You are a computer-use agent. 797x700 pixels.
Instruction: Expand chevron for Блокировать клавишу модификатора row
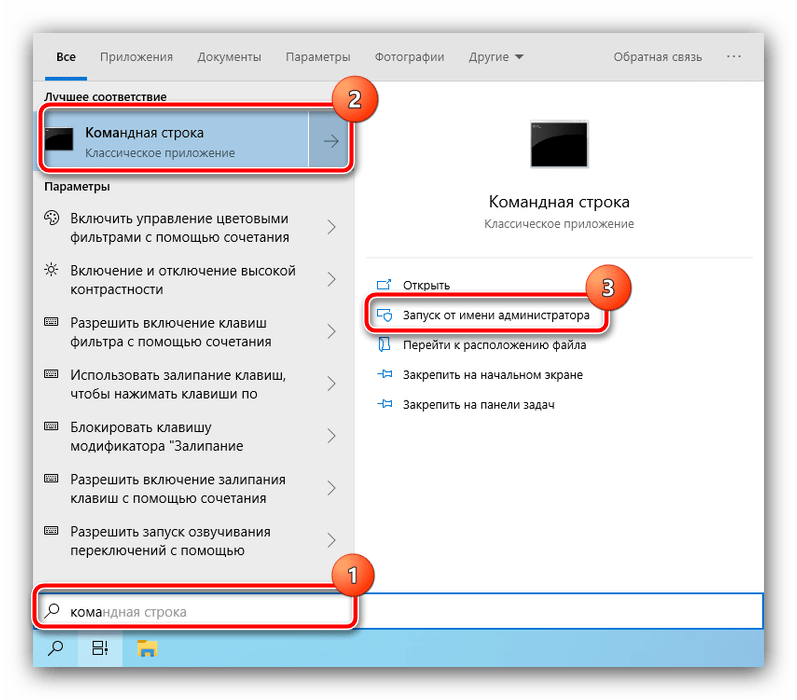point(331,436)
